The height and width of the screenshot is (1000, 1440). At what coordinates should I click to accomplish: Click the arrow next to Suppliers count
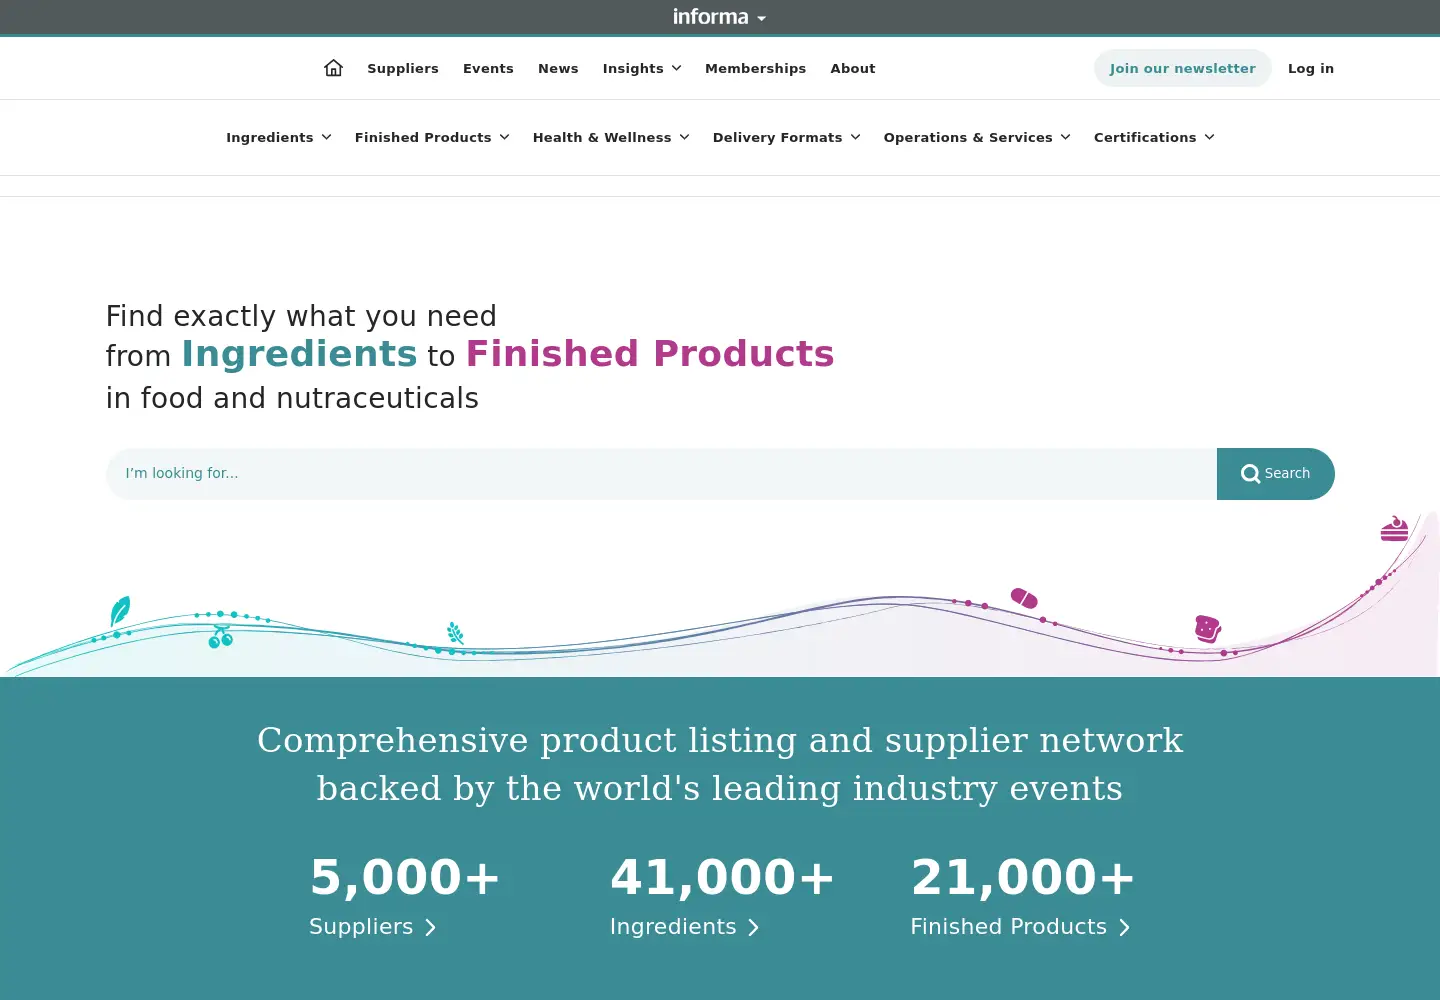pos(430,928)
